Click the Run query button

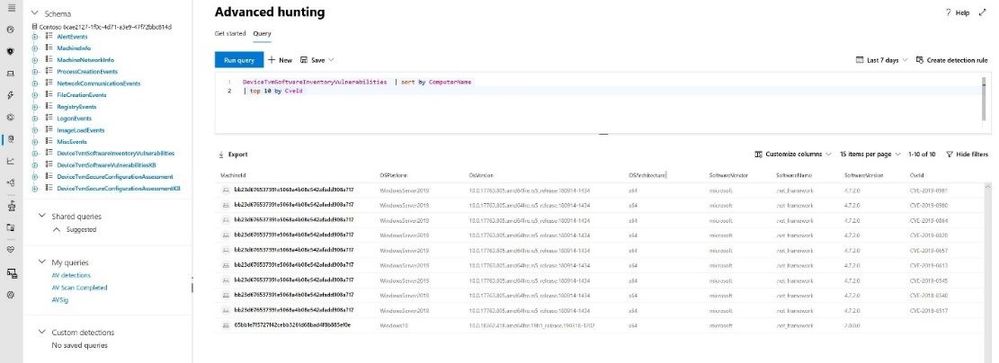(x=239, y=60)
